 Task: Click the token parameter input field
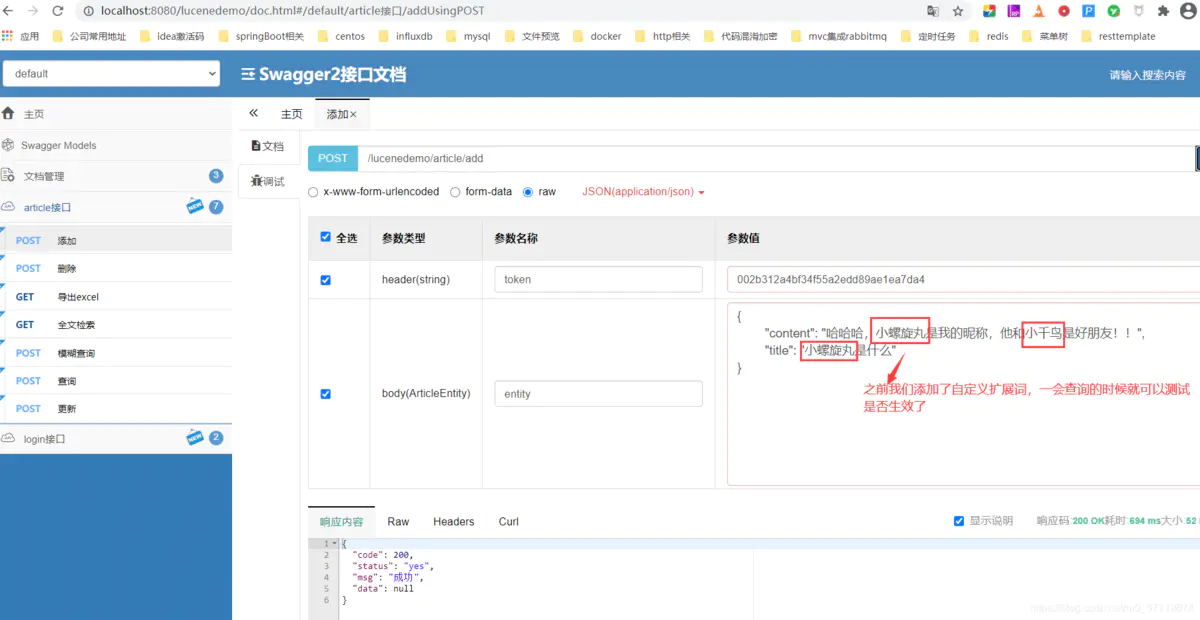tap(597, 279)
